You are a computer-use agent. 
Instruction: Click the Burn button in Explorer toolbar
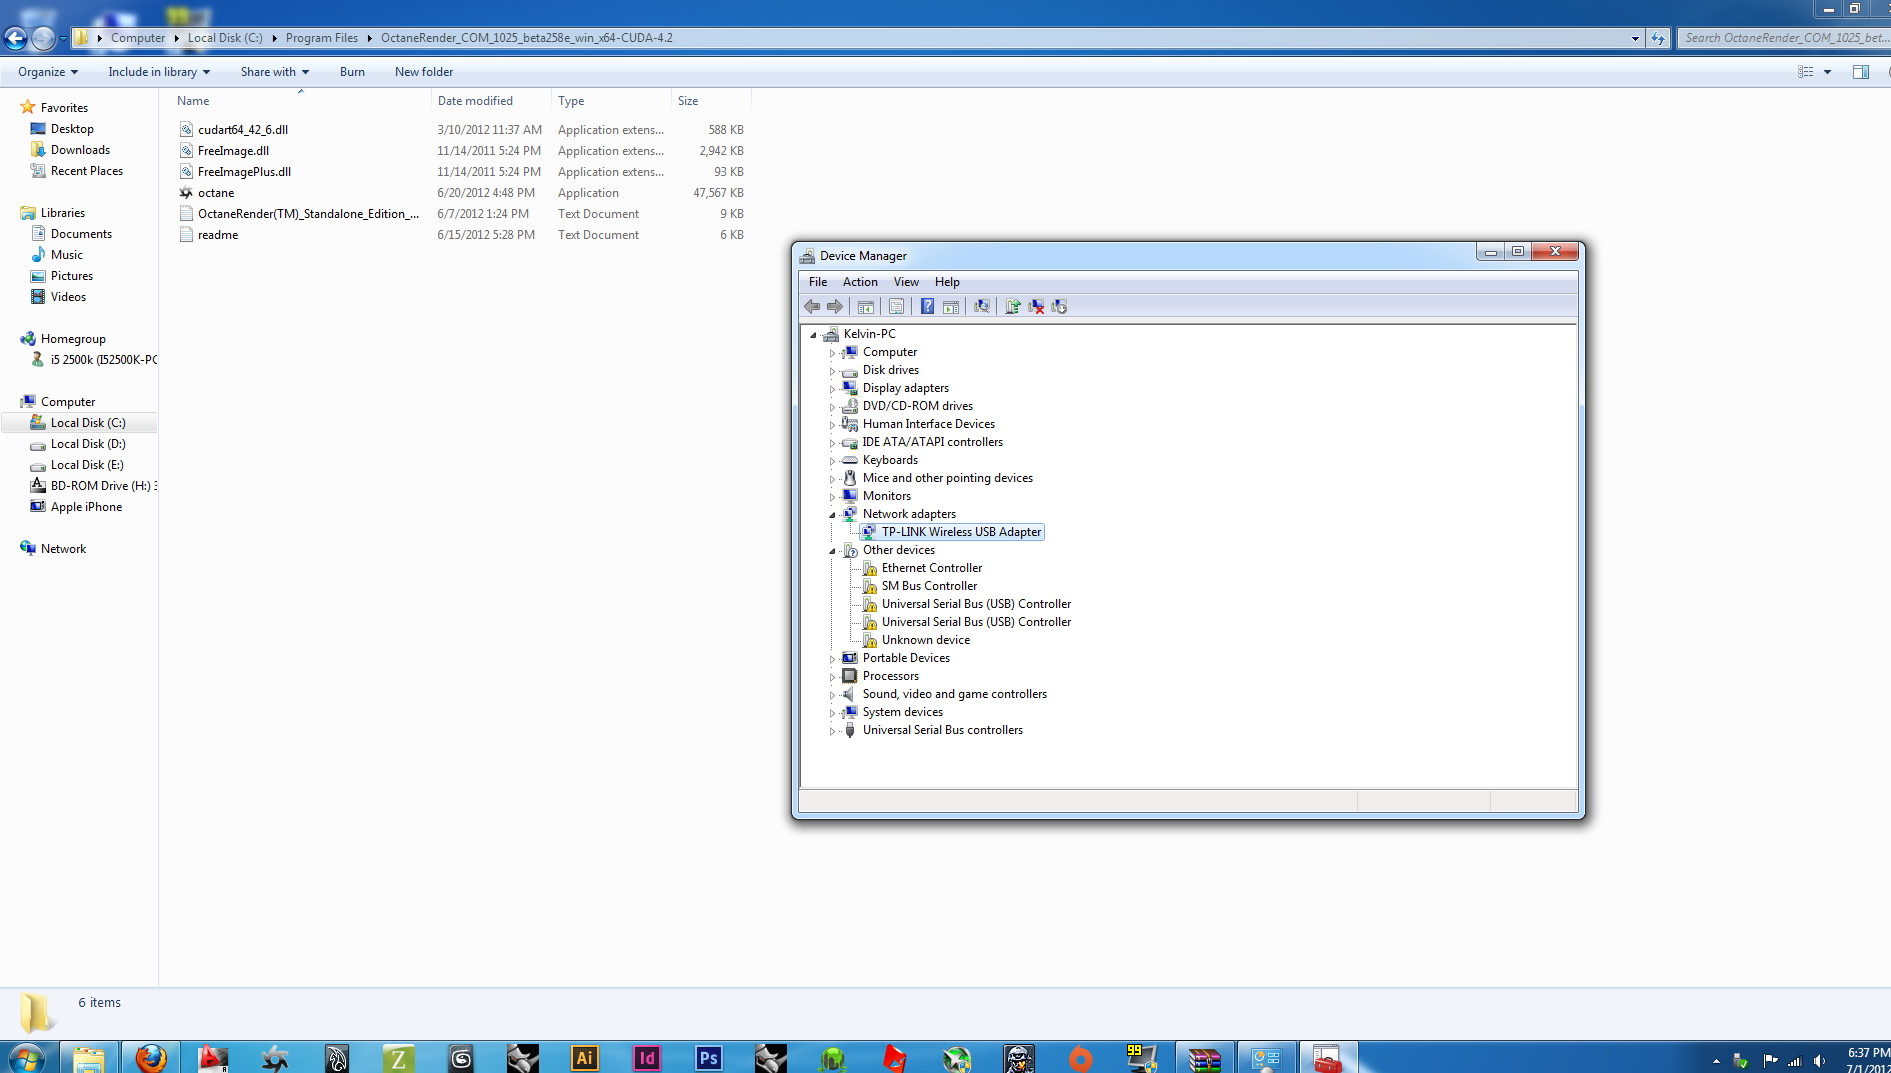(x=352, y=72)
